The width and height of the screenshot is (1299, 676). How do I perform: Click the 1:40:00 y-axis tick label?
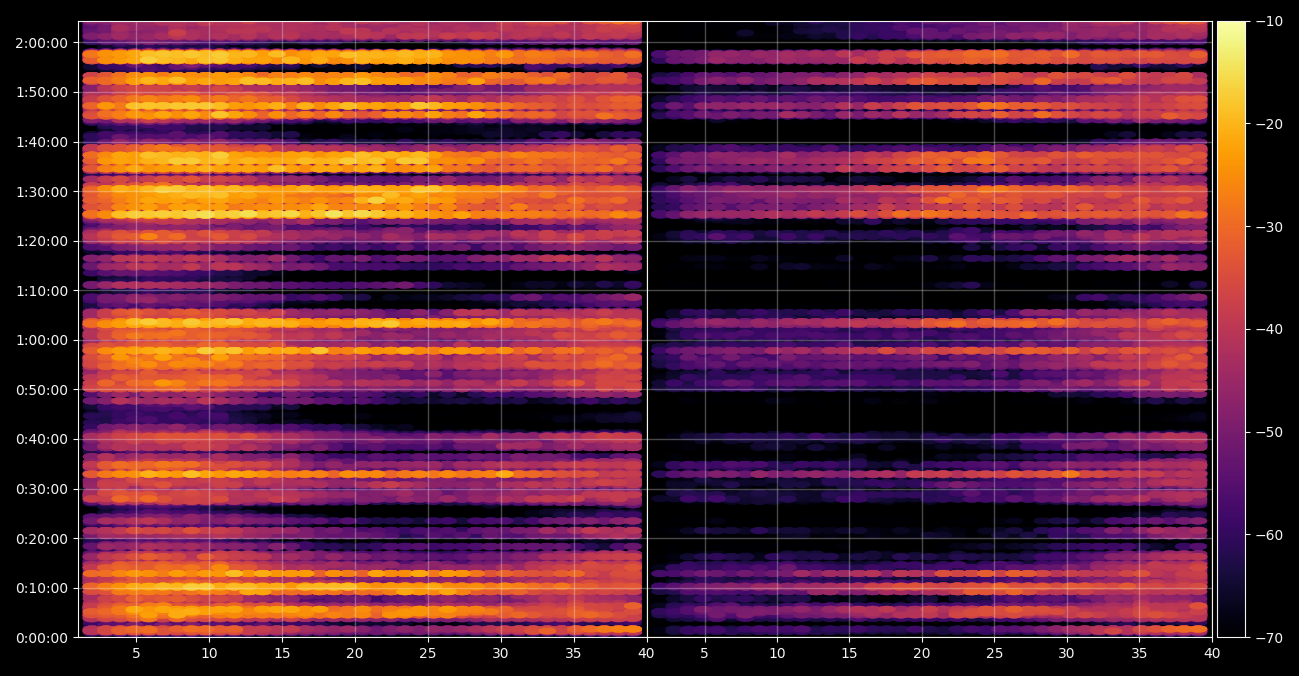(42, 142)
